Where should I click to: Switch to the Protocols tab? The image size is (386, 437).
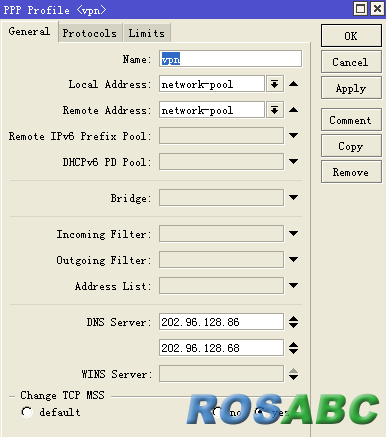pos(90,33)
